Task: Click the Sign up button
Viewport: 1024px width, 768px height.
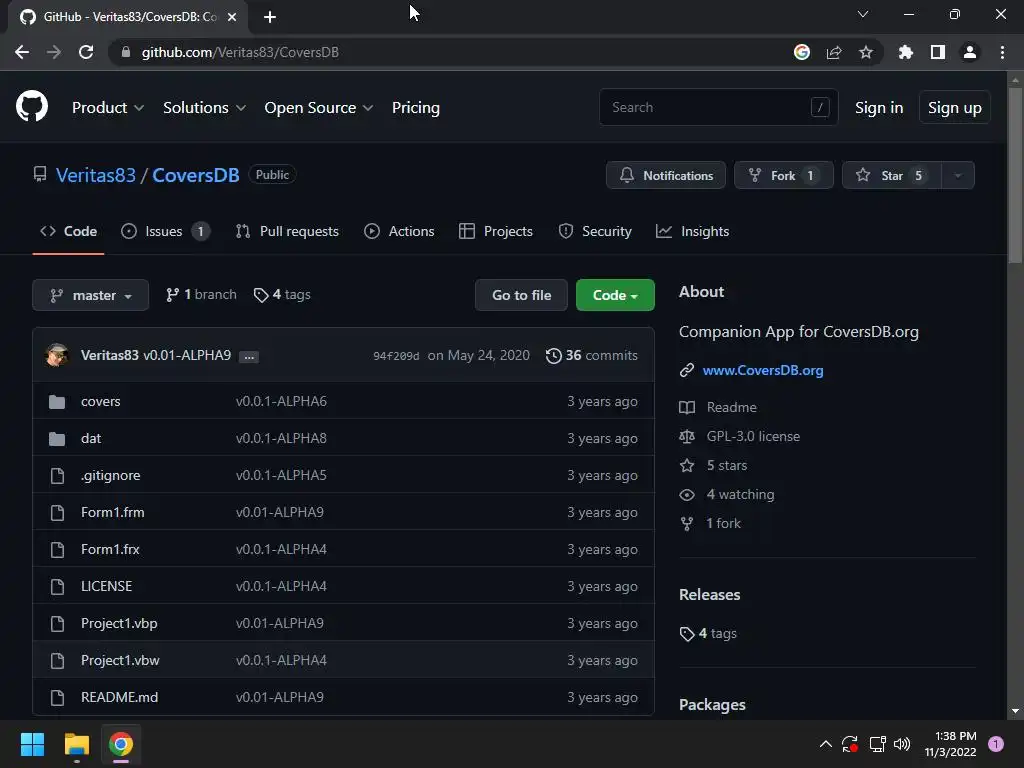Action: [x=954, y=108]
